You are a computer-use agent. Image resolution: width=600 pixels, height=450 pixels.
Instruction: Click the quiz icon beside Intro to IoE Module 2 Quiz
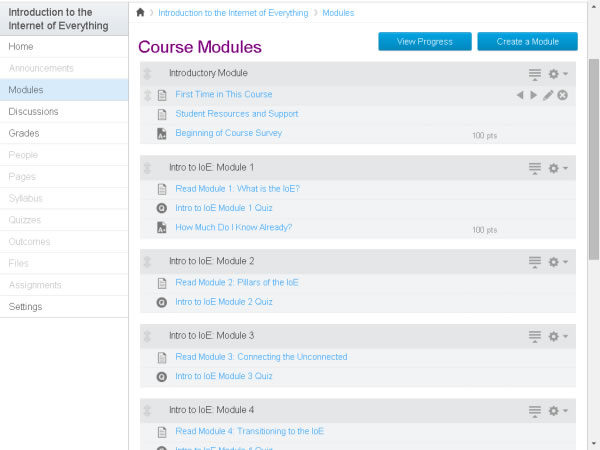[x=162, y=302]
